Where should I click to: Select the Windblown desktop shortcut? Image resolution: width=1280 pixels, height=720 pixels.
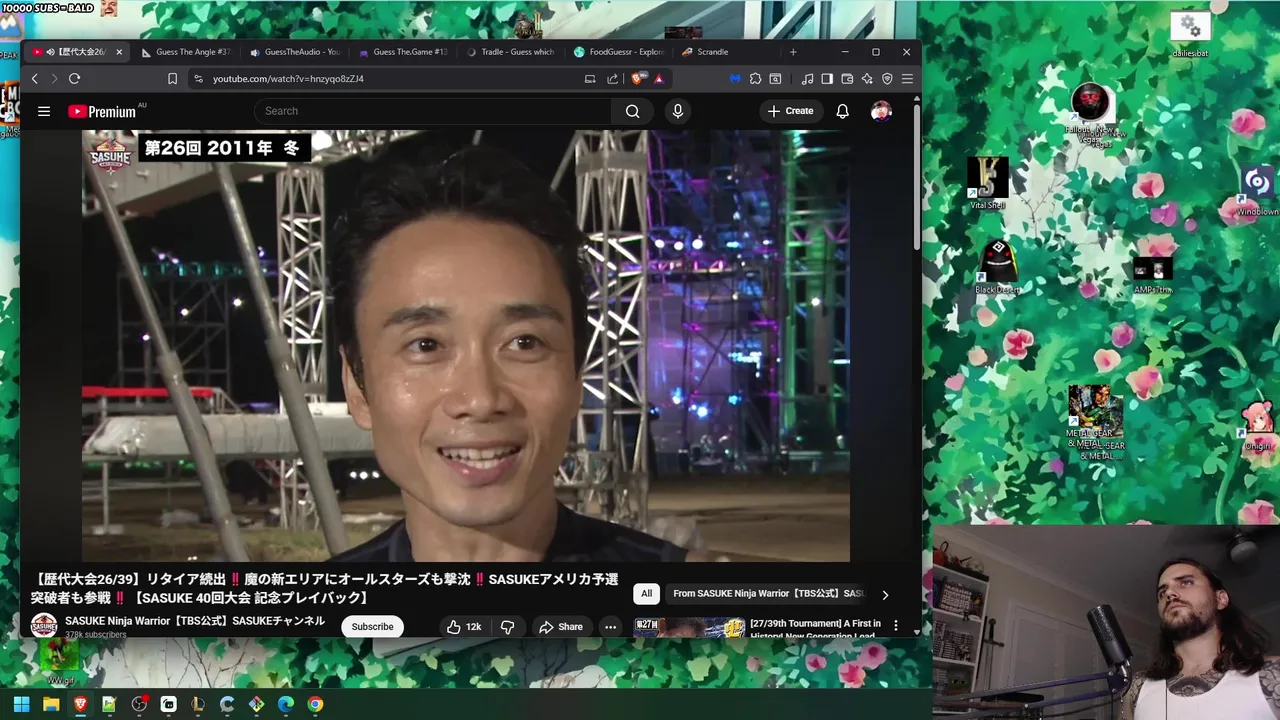click(x=1257, y=190)
